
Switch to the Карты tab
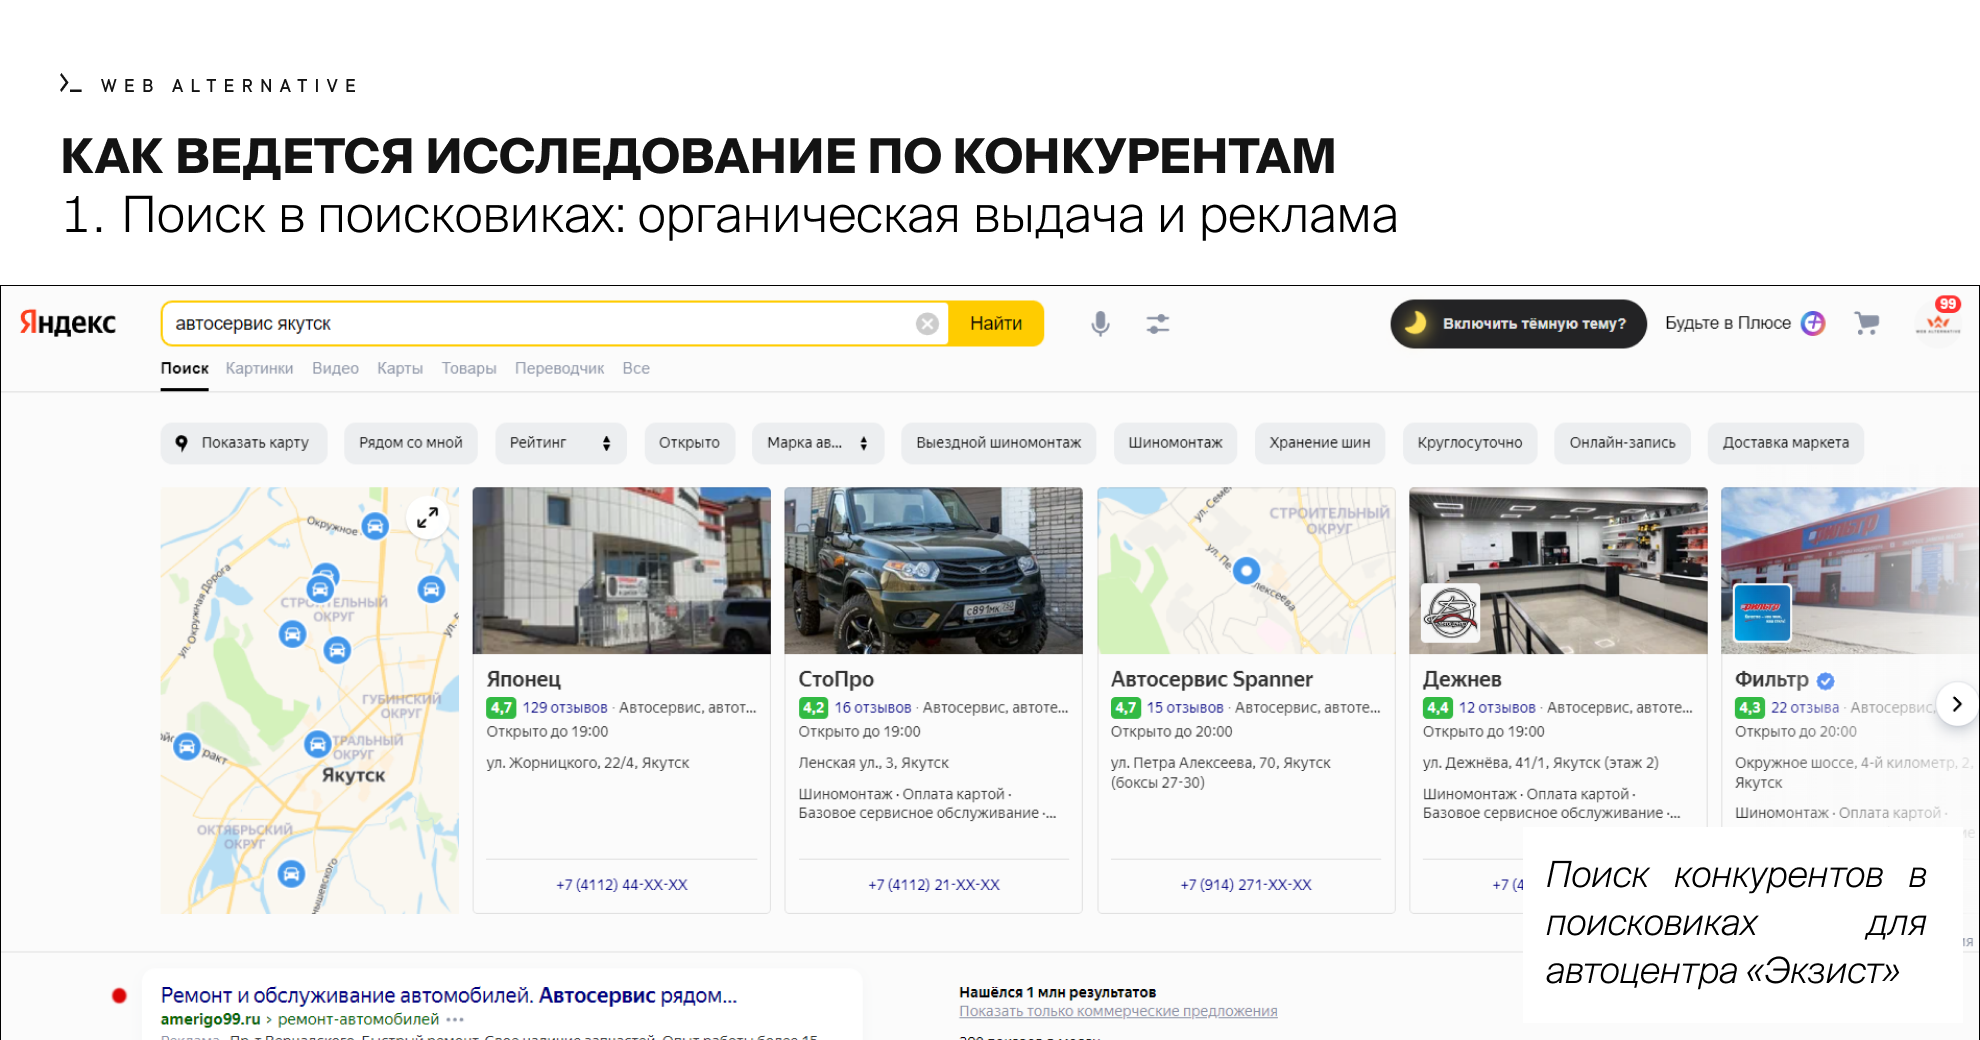(x=400, y=369)
